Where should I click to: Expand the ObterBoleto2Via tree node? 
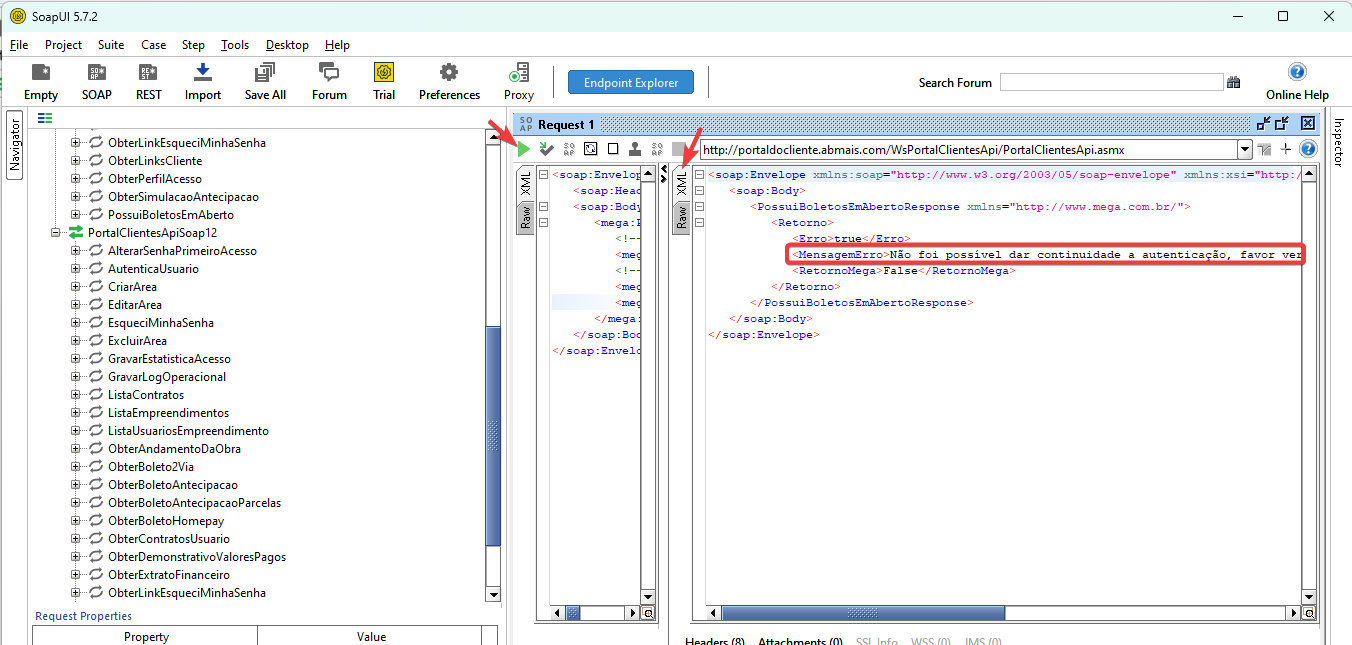(76, 467)
